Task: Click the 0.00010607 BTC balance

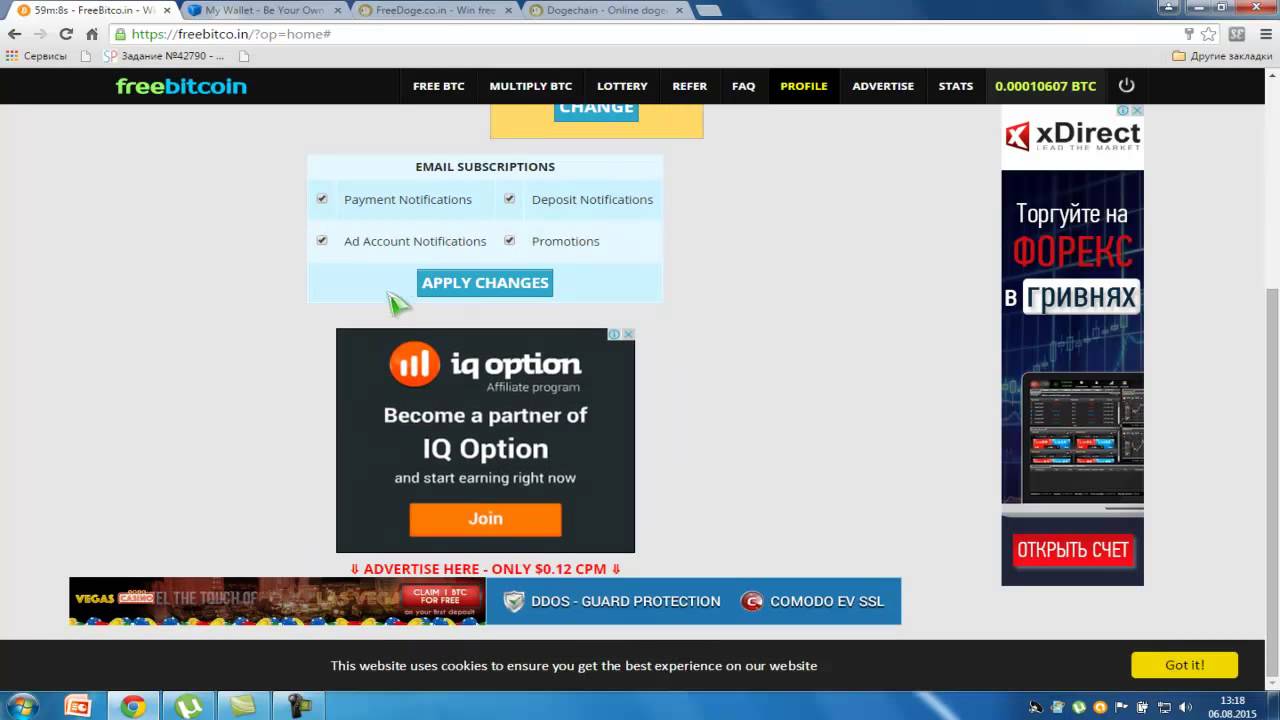Action: (1046, 86)
